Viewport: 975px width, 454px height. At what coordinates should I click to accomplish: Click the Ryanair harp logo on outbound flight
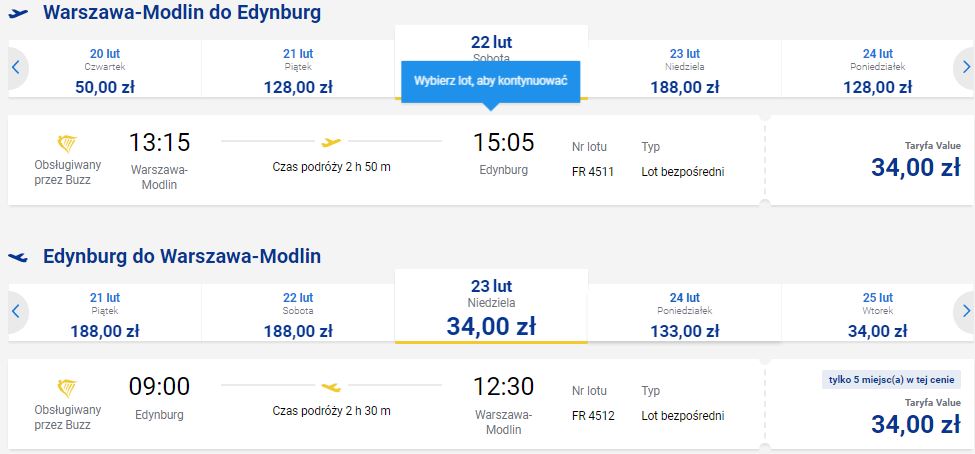(67, 144)
